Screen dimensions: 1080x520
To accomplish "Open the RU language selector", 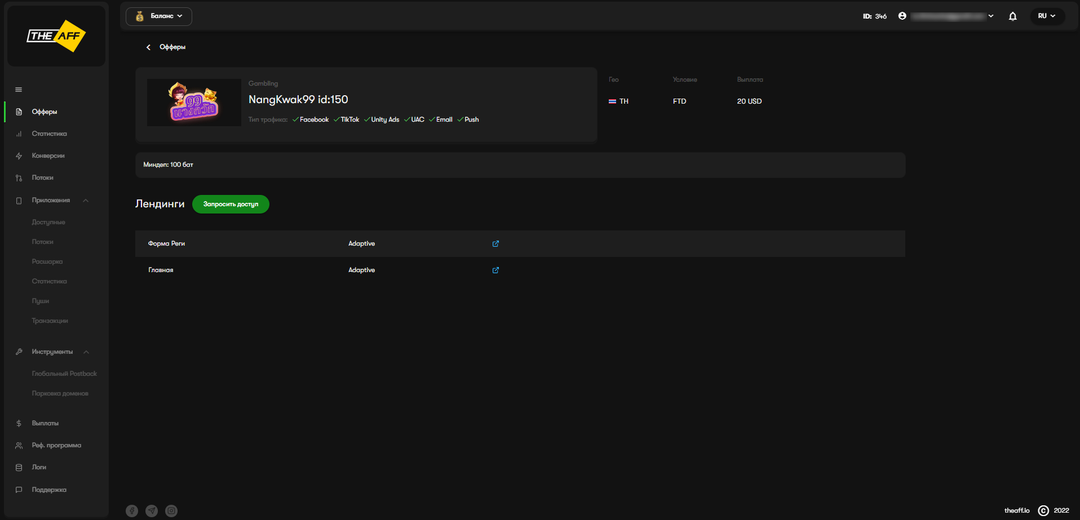I will coord(1047,16).
